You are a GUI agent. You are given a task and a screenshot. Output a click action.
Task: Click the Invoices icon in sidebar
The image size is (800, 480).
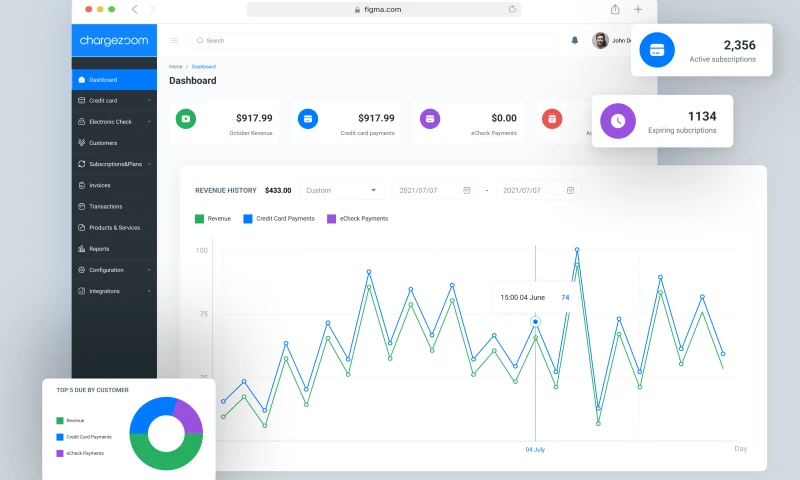[x=82, y=185]
